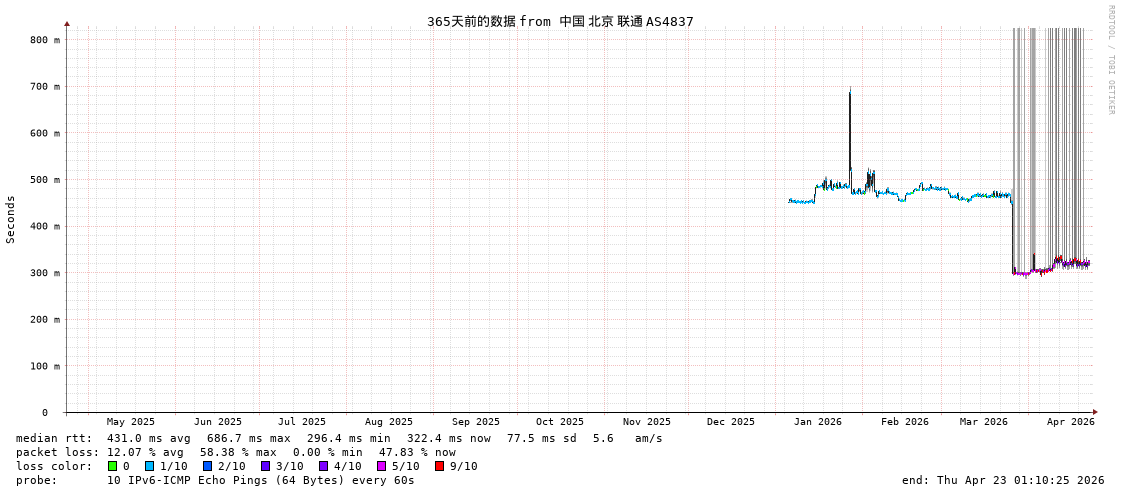Click the graph title mentioning AS4837
This screenshot has height=494, width=1121.
(x=560, y=22)
